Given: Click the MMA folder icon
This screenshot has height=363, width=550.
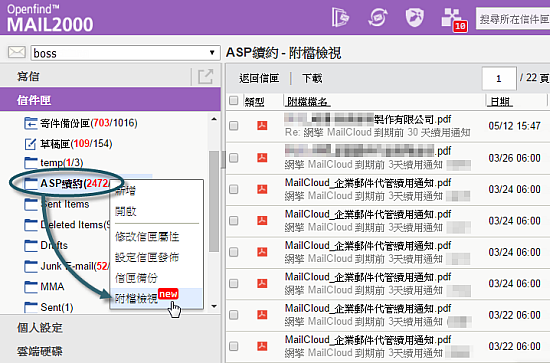Looking at the screenshot, I should (31, 287).
